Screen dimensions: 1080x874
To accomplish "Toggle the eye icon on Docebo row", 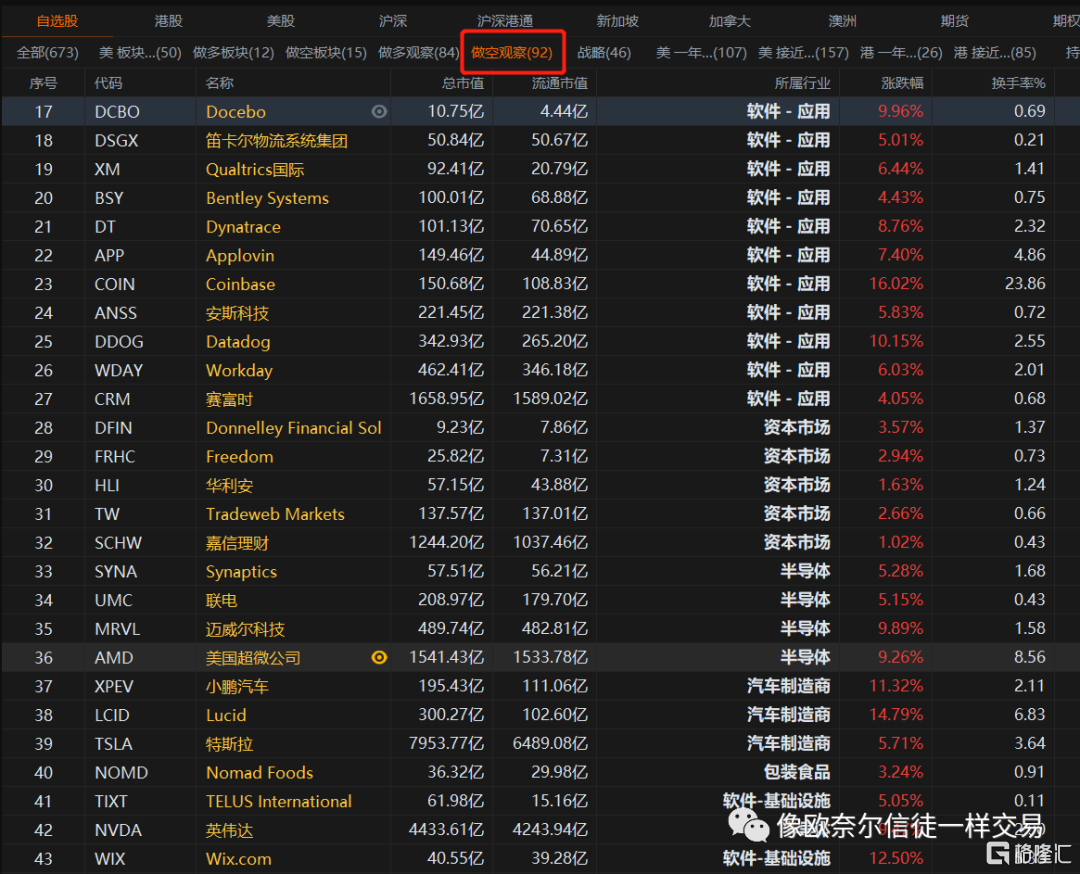I will (x=379, y=112).
